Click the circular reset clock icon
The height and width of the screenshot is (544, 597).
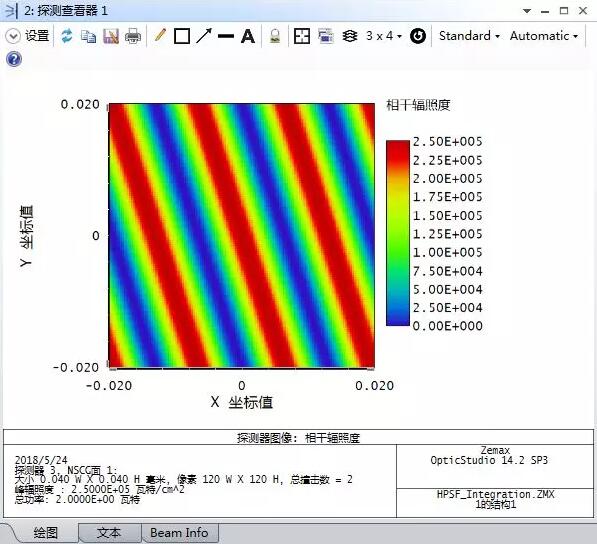click(x=418, y=36)
